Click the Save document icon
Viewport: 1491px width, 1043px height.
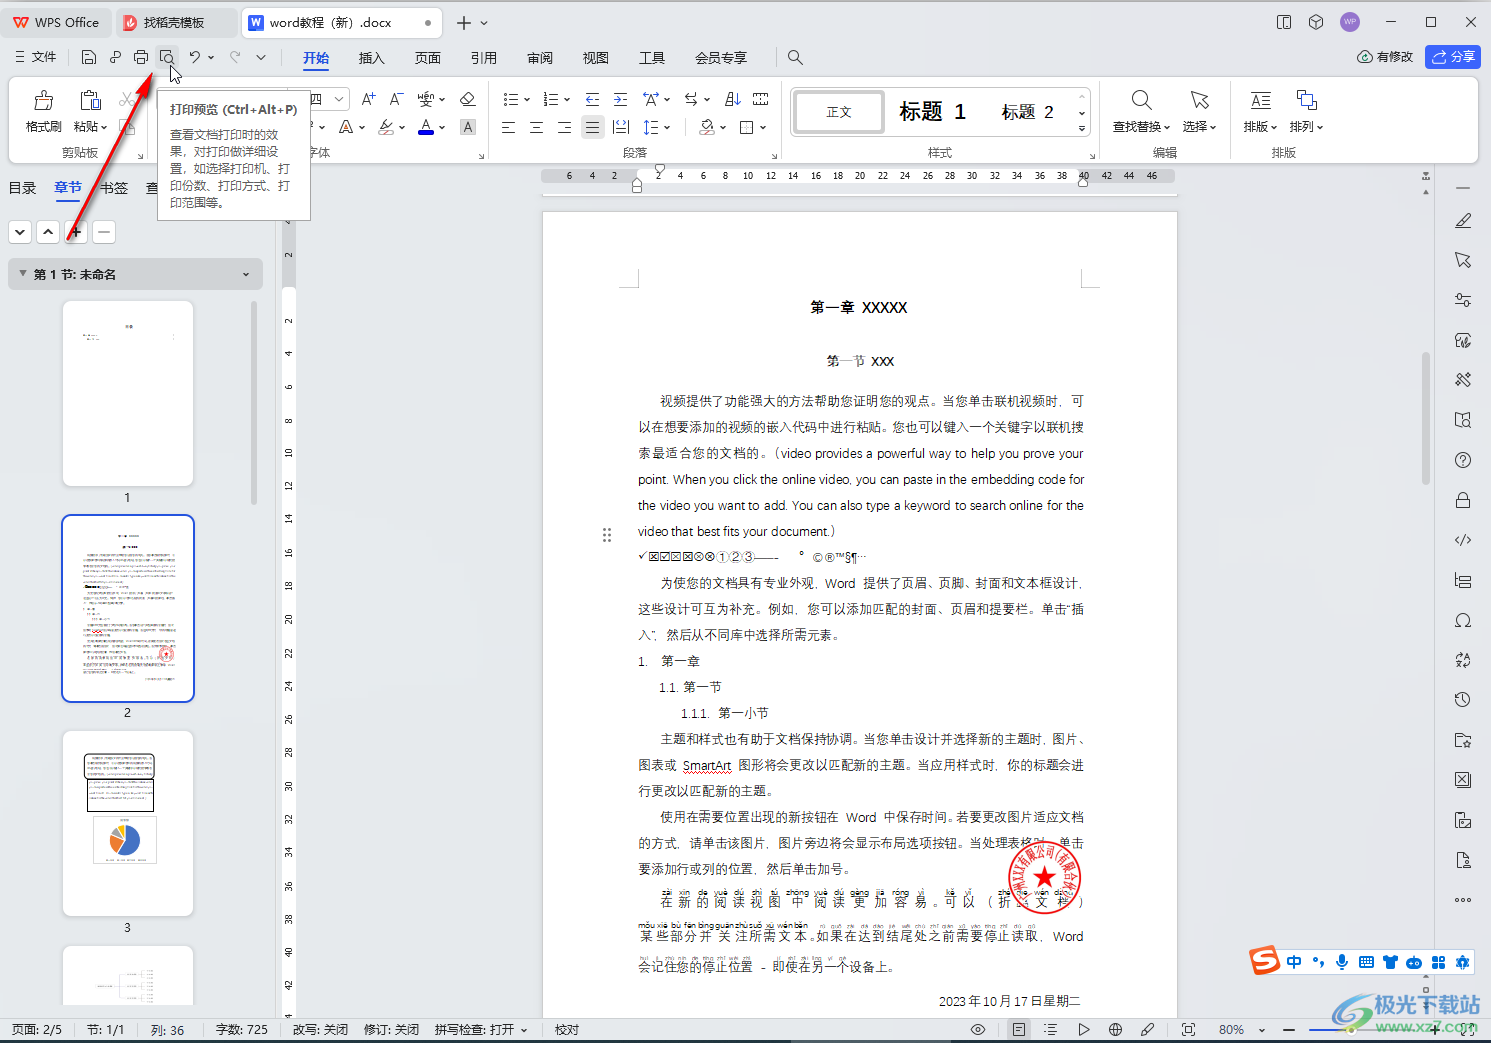(x=89, y=57)
